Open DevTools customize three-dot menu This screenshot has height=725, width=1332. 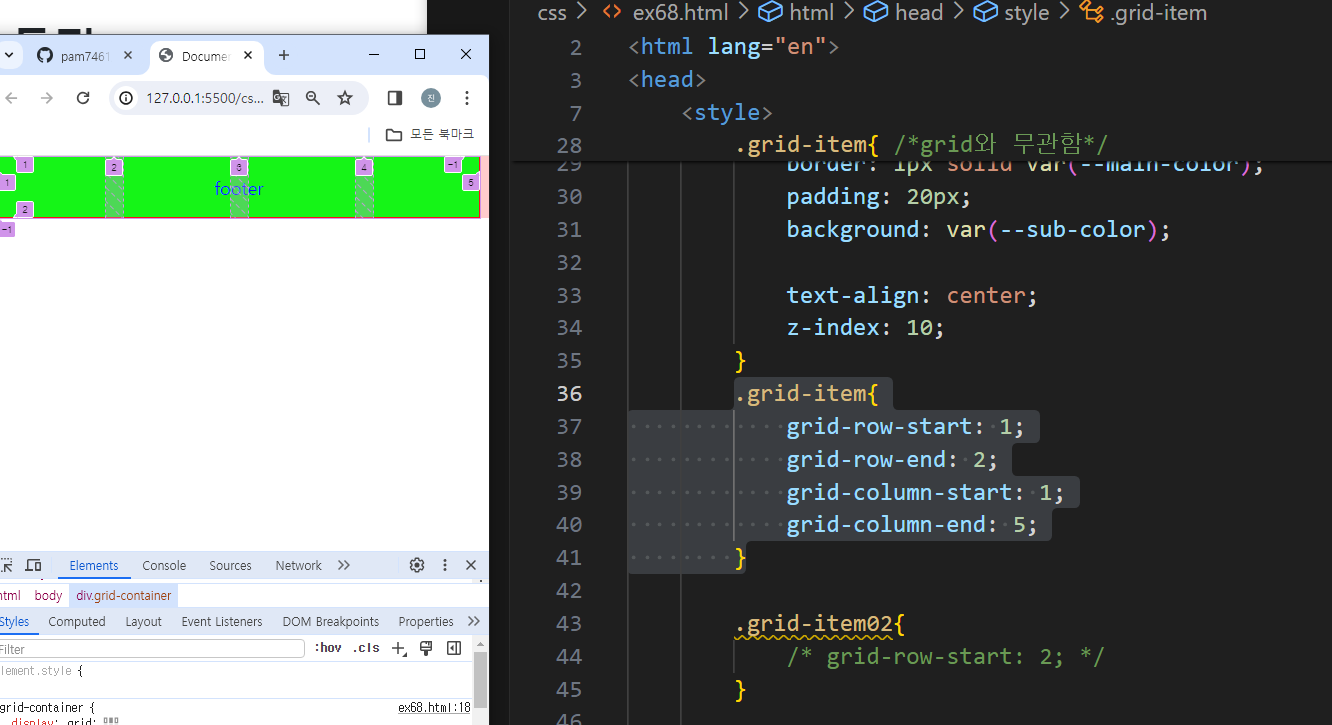(x=445, y=565)
